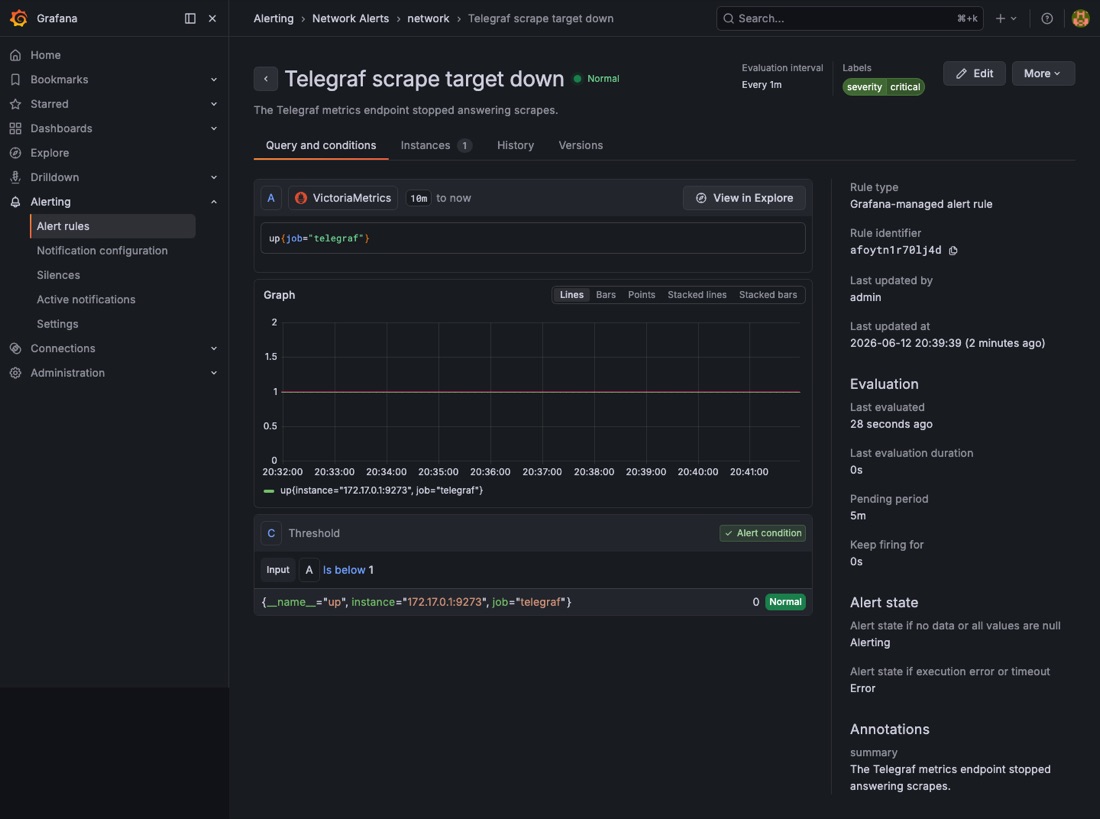Go to Network Alerts breadcrumb
The width and height of the screenshot is (1100, 819).
(x=350, y=18)
